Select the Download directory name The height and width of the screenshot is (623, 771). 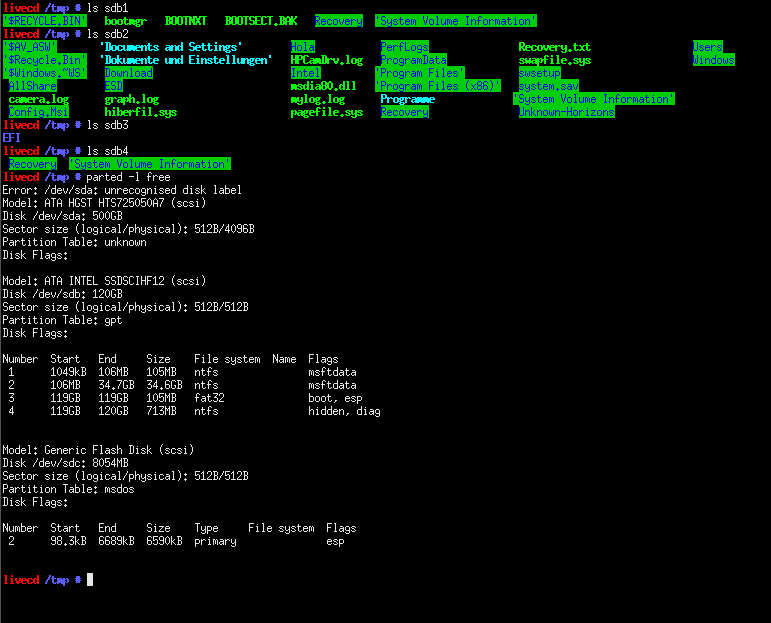(x=129, y=73)
